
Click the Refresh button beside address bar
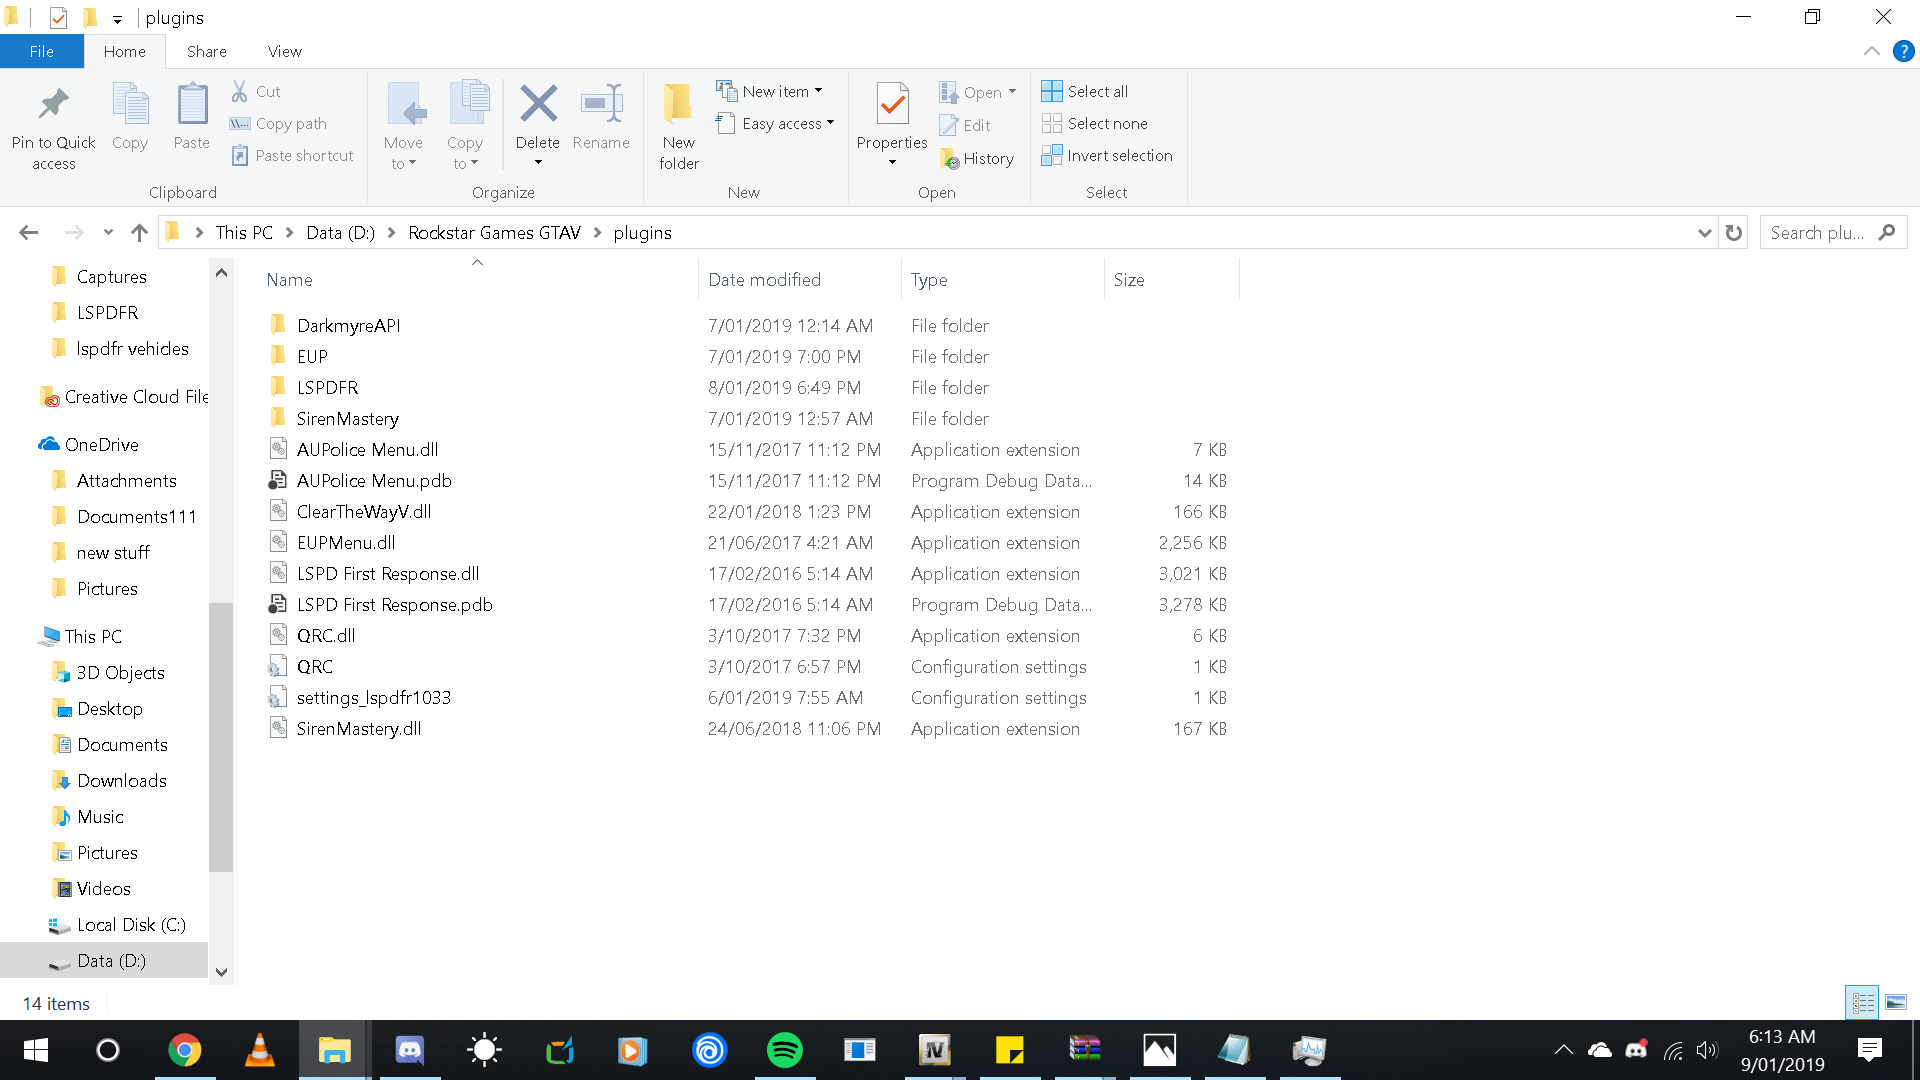click(x=1734, y=233)
